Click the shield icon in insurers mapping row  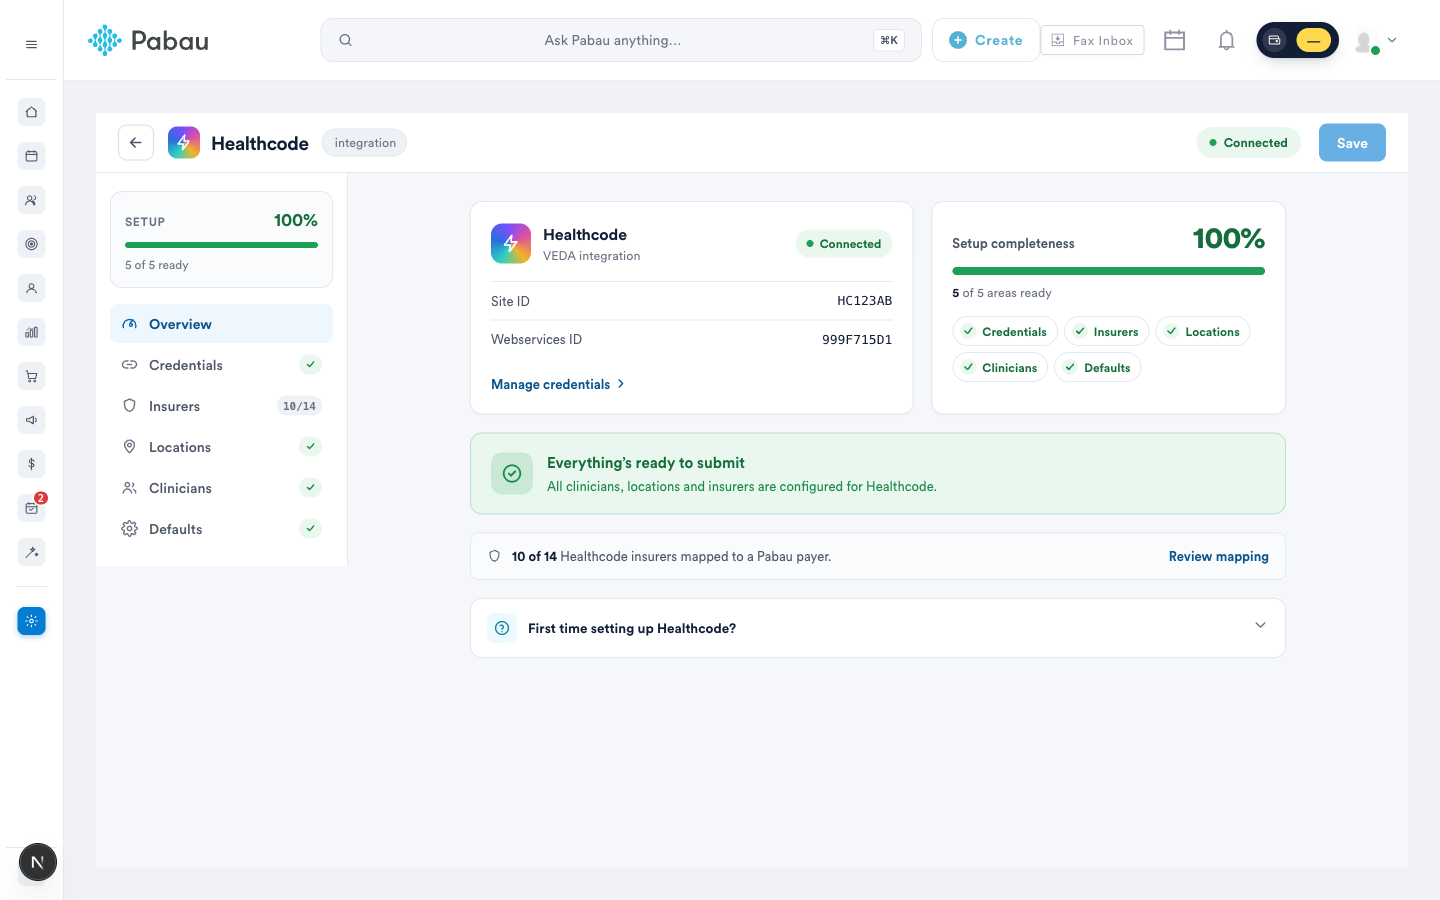pyautogui.click(x=494, y=556)
